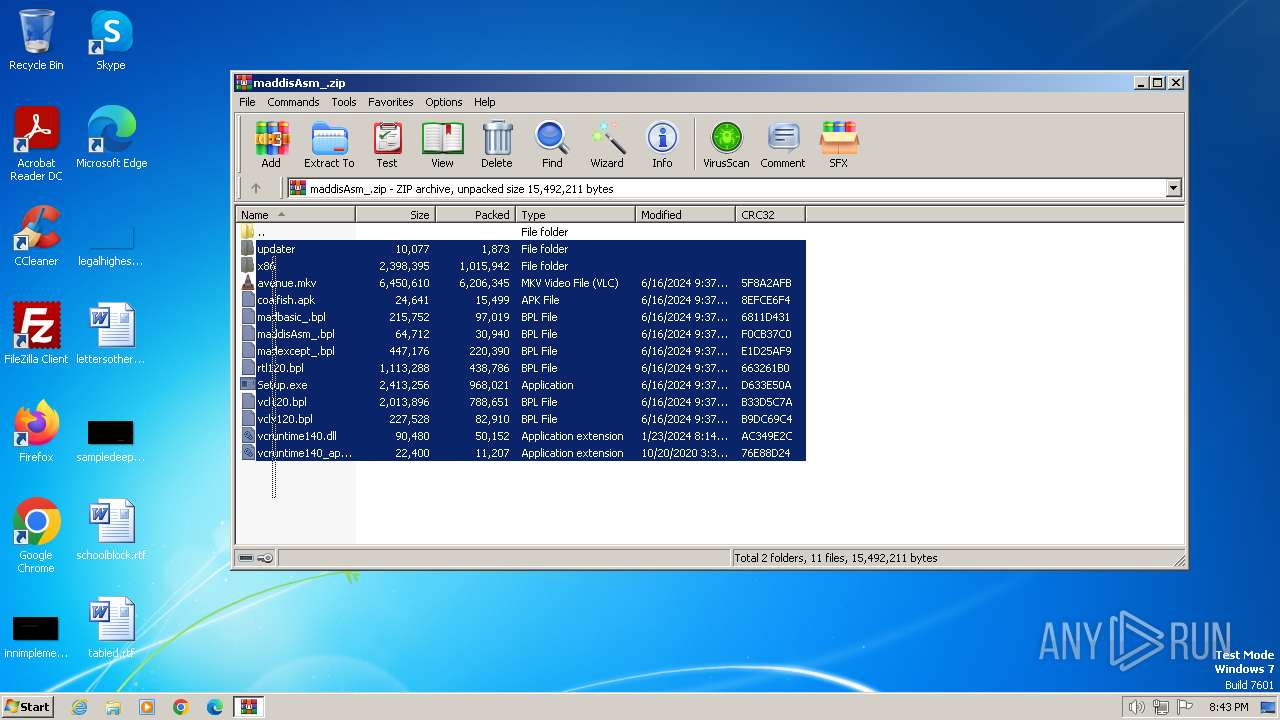1280x720 pixels.
Task: Click the clock showing 8:43 PM
Action: click(1228, 707)
